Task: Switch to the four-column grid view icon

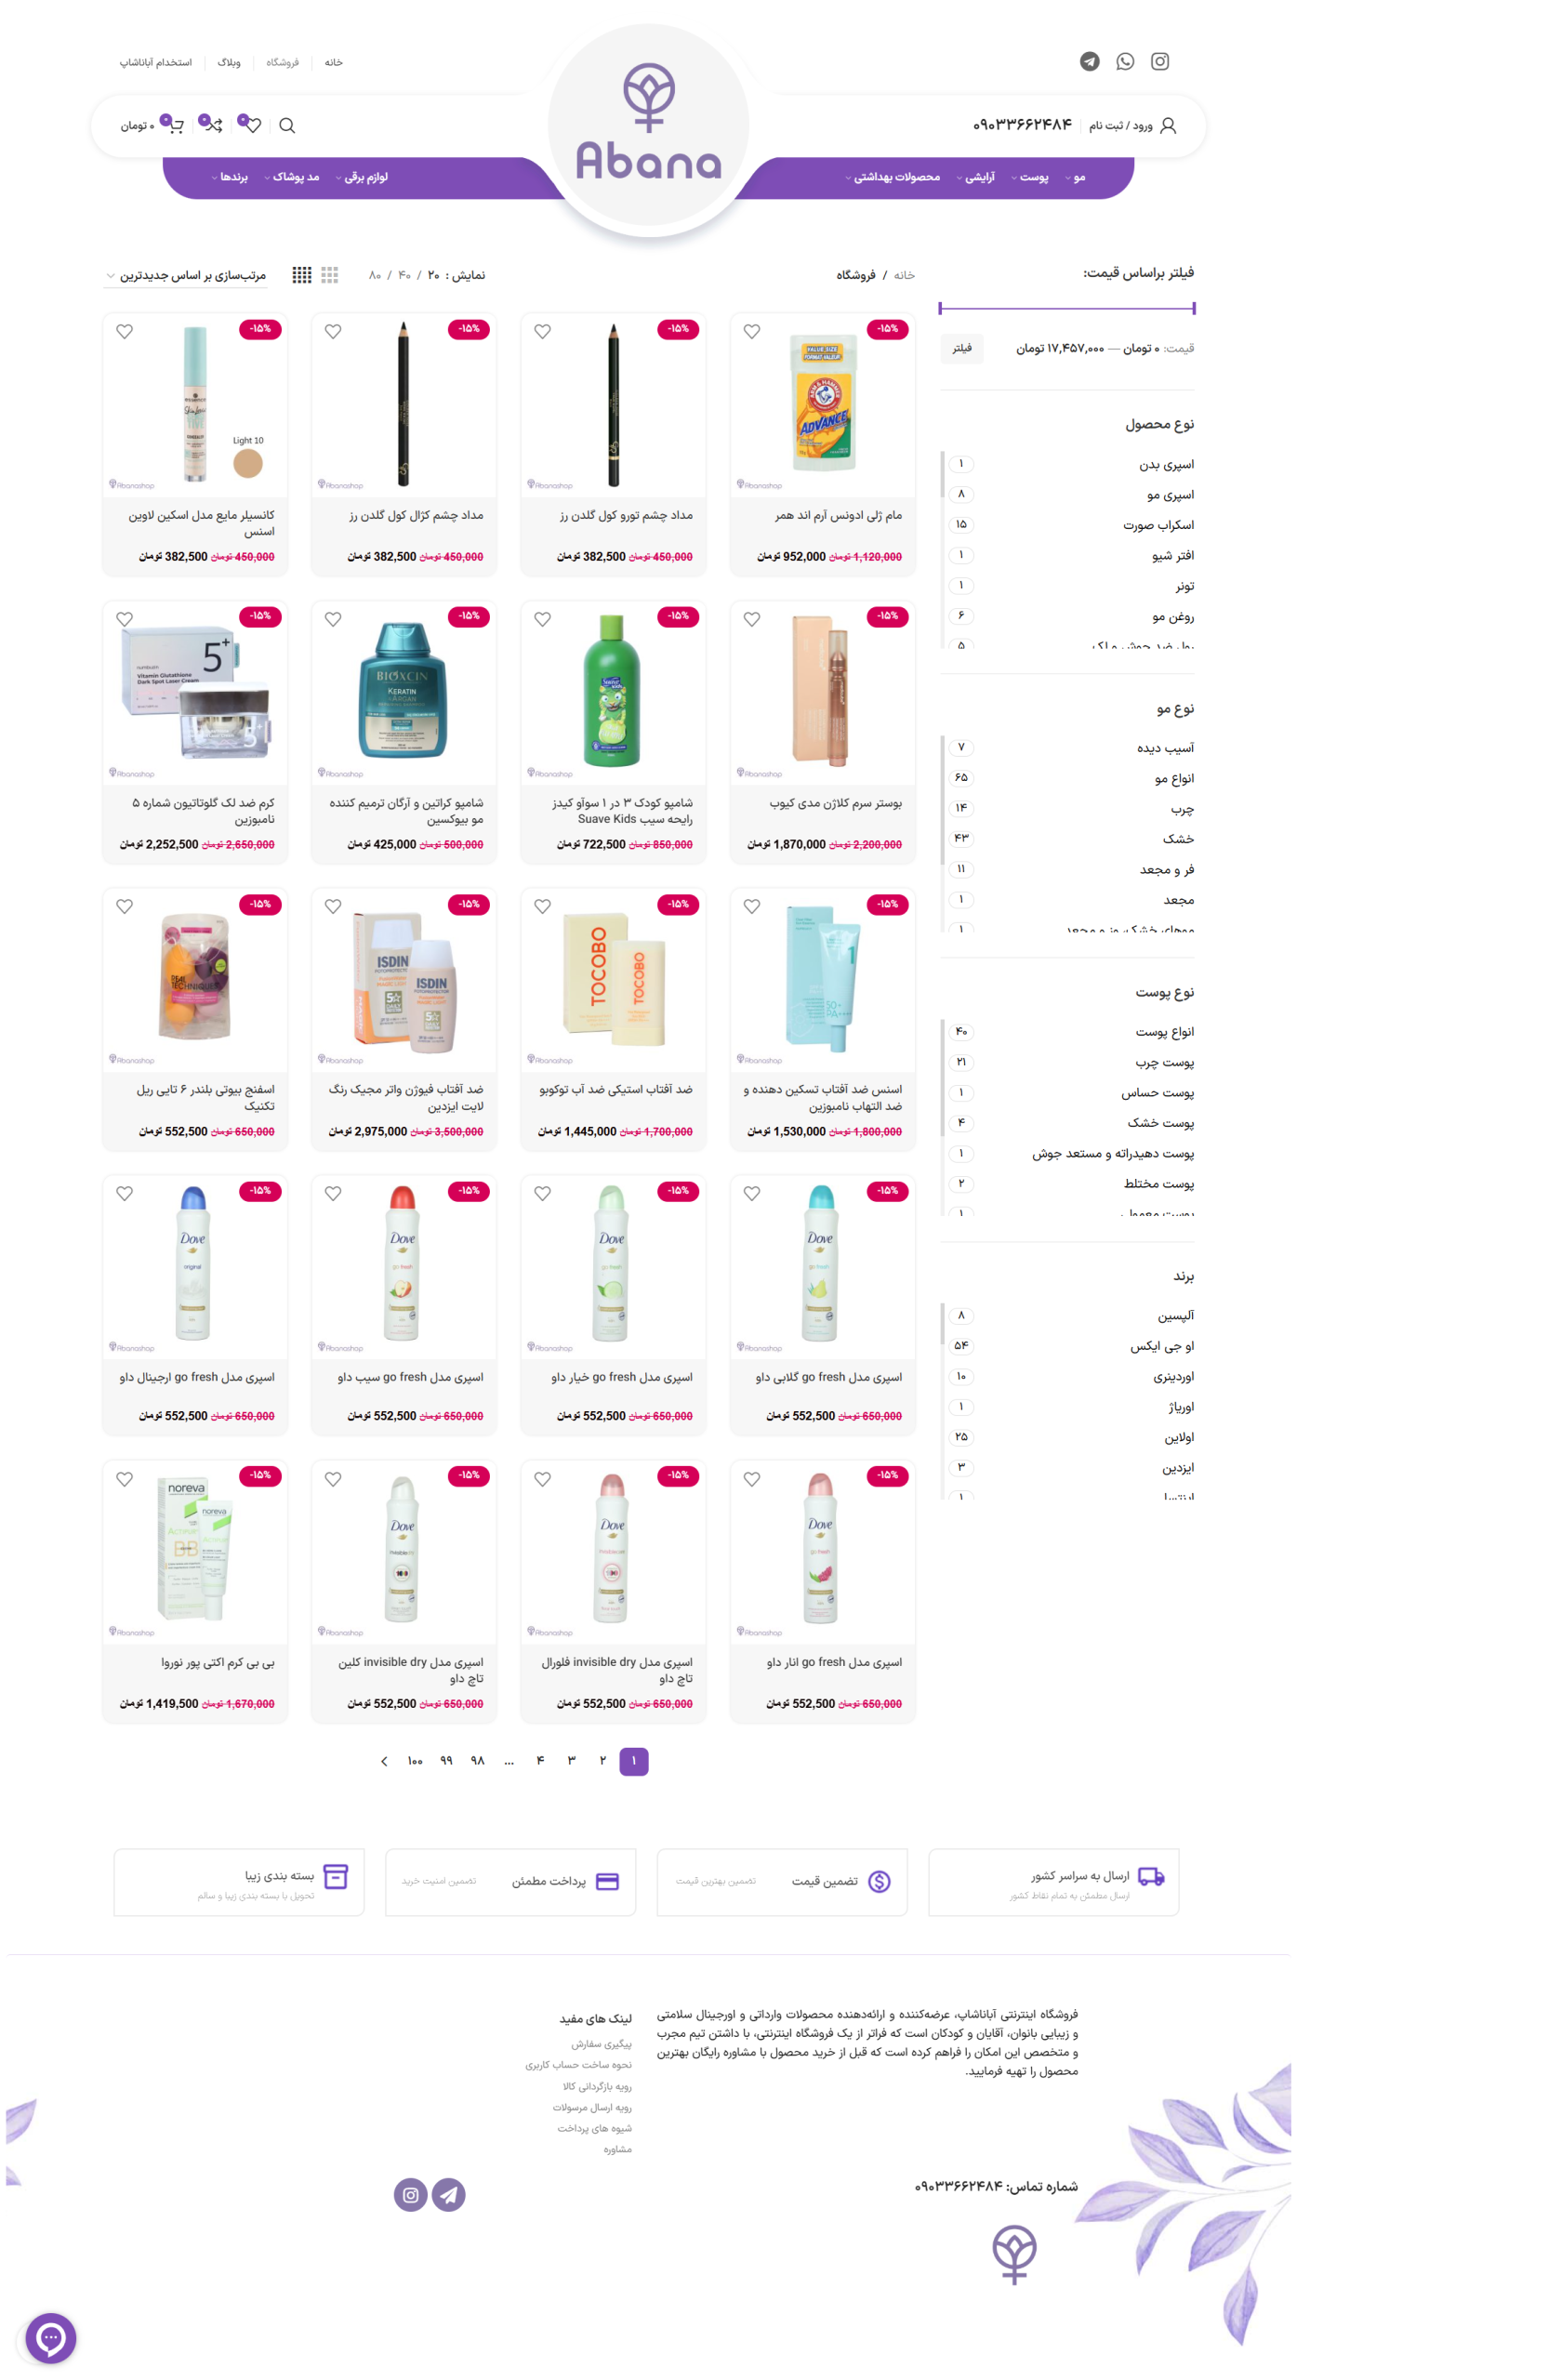Action: tap(302, 274)
